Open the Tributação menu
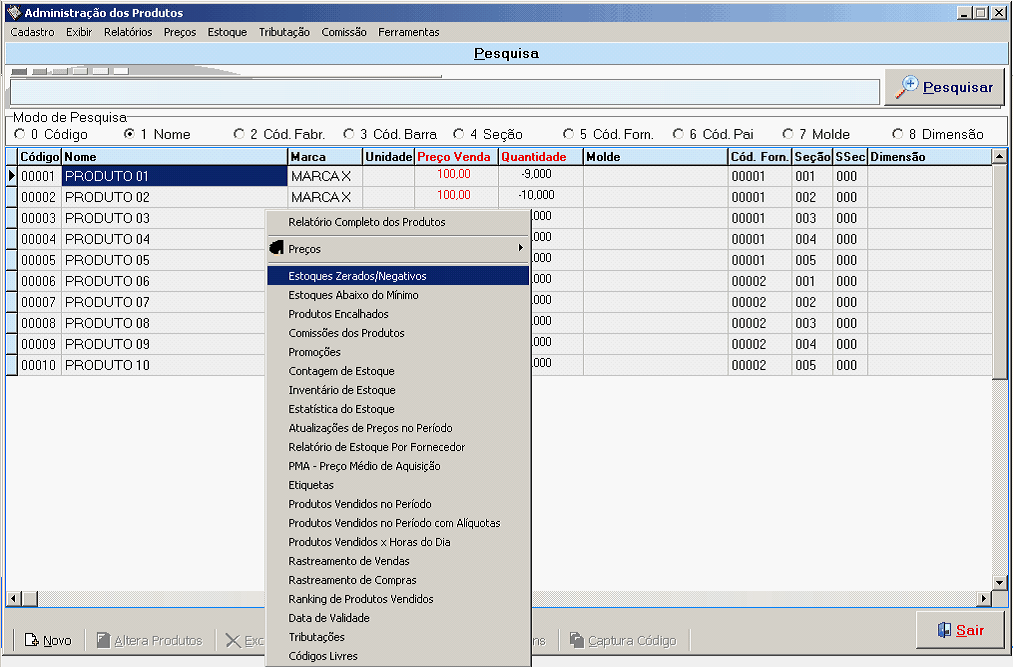 [284, 32]
